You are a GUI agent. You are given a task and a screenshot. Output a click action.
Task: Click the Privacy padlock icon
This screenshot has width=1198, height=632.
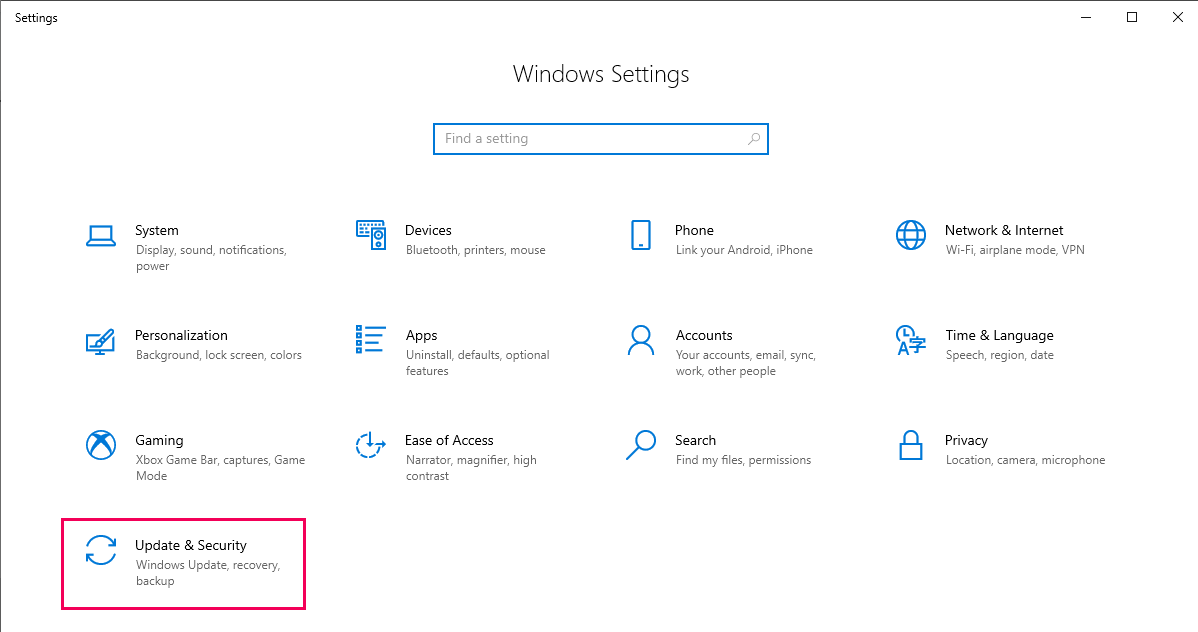(x=911, y=445)
